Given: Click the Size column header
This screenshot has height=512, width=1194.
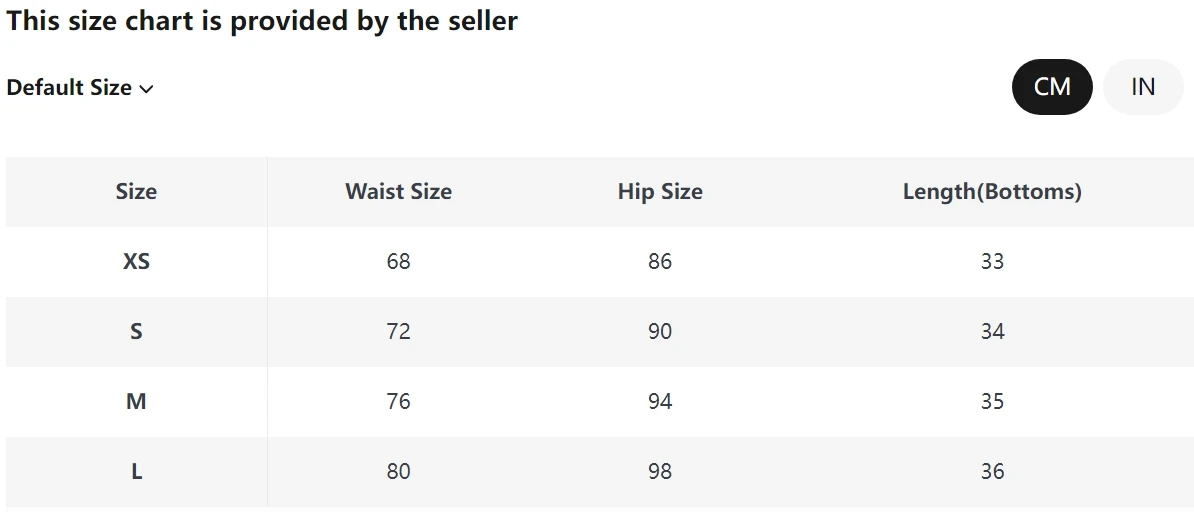Looking at the screenshot, I should point(136,191).
